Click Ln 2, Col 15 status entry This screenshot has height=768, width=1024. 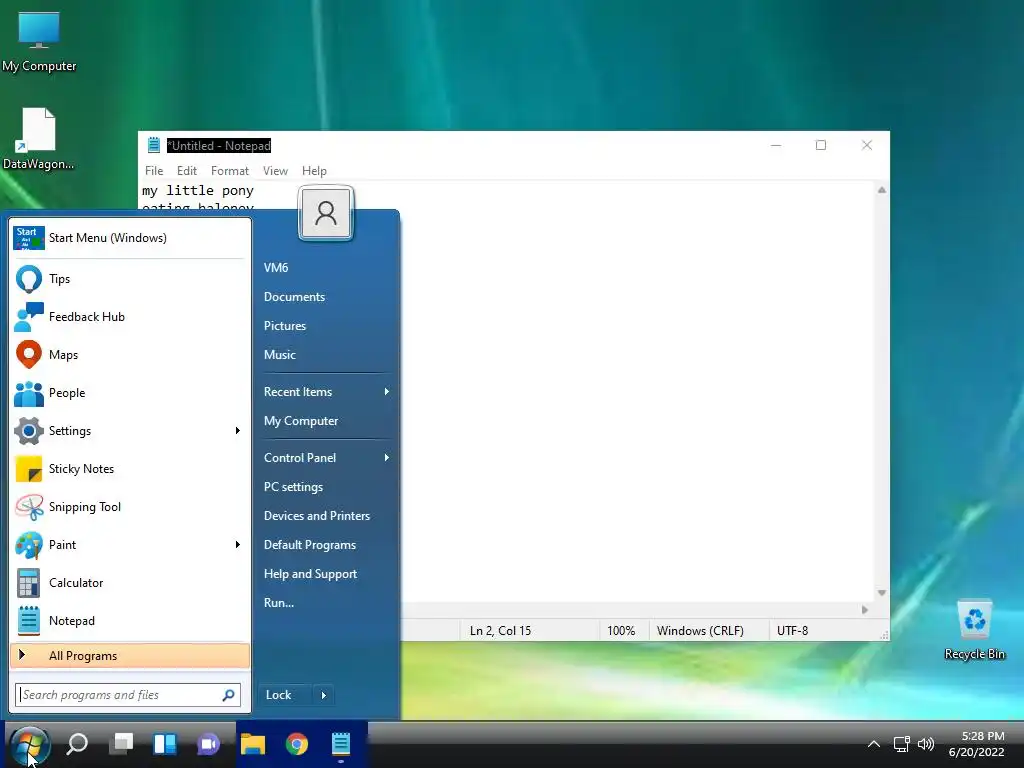tap(500, 631)
